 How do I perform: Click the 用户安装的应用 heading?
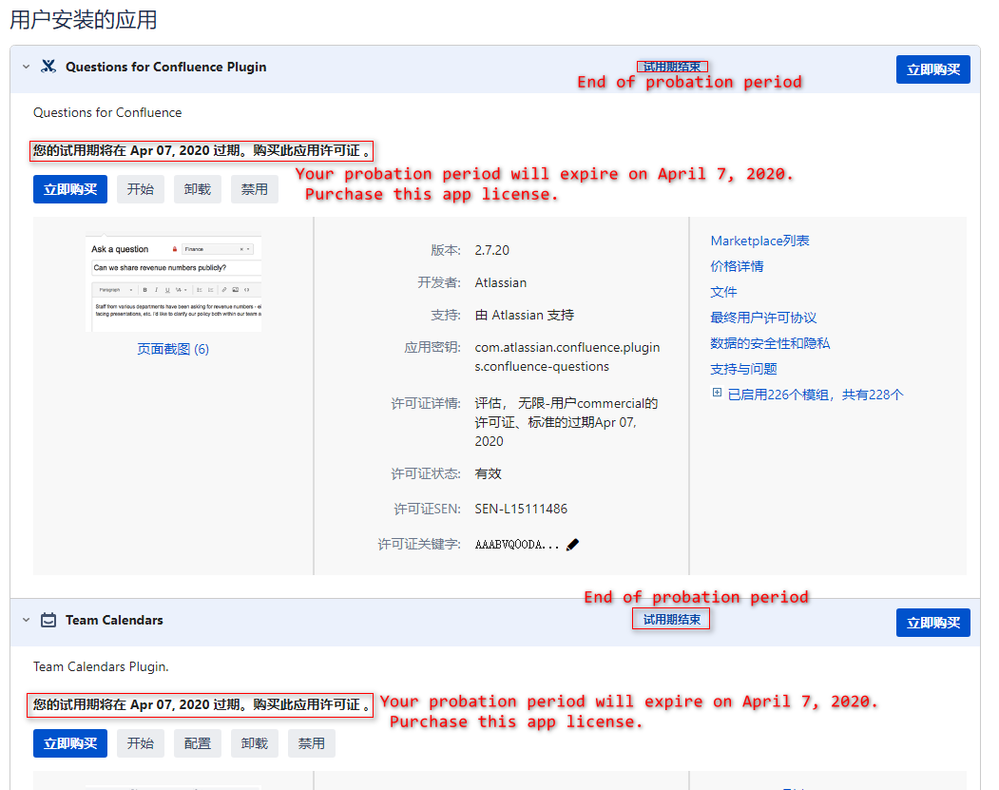coord(83,20)
